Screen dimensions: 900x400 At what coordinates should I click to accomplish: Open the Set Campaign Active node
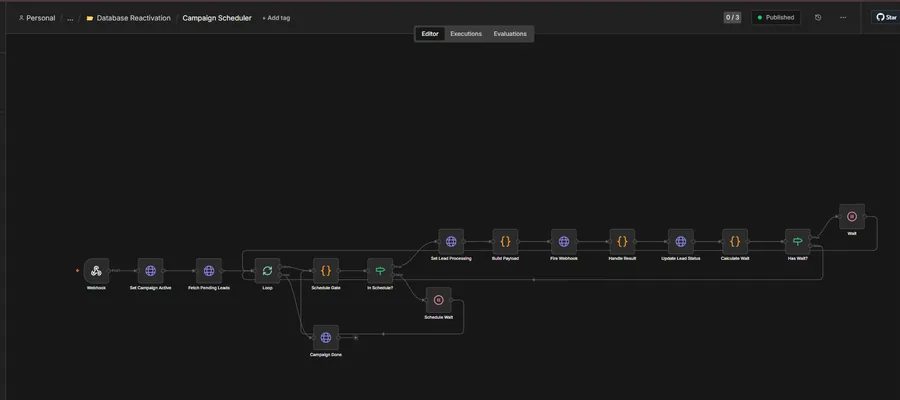coord(150,270)
